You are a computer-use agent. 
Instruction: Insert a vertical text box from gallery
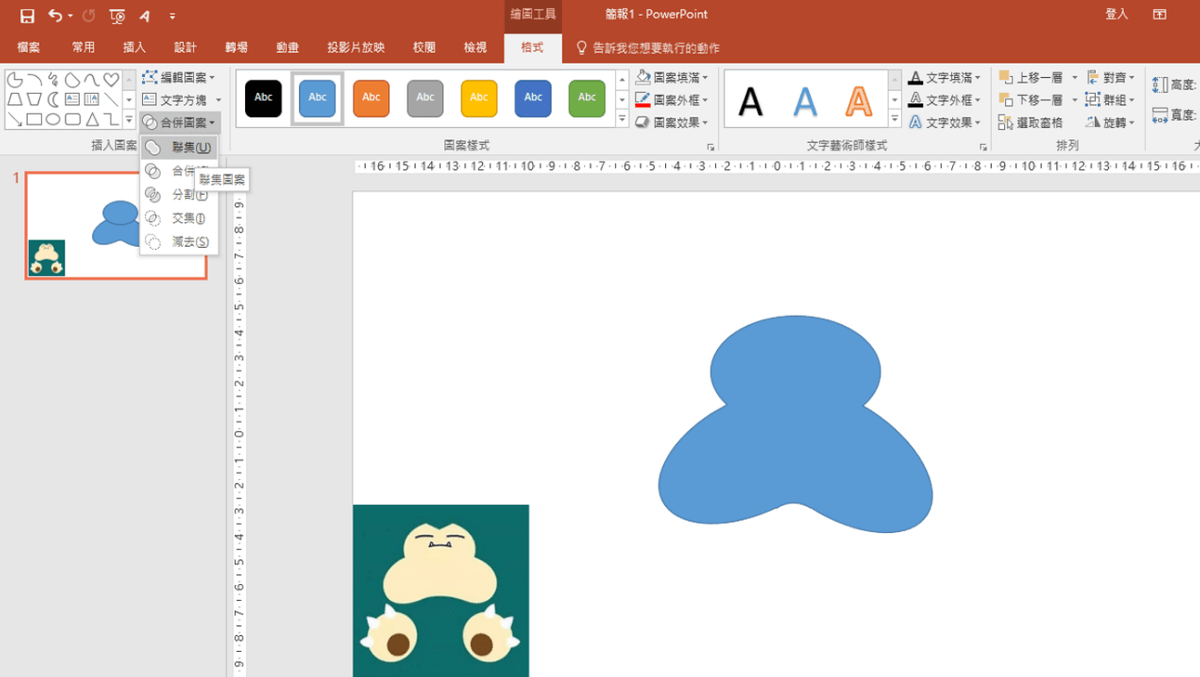click(91, 99)
